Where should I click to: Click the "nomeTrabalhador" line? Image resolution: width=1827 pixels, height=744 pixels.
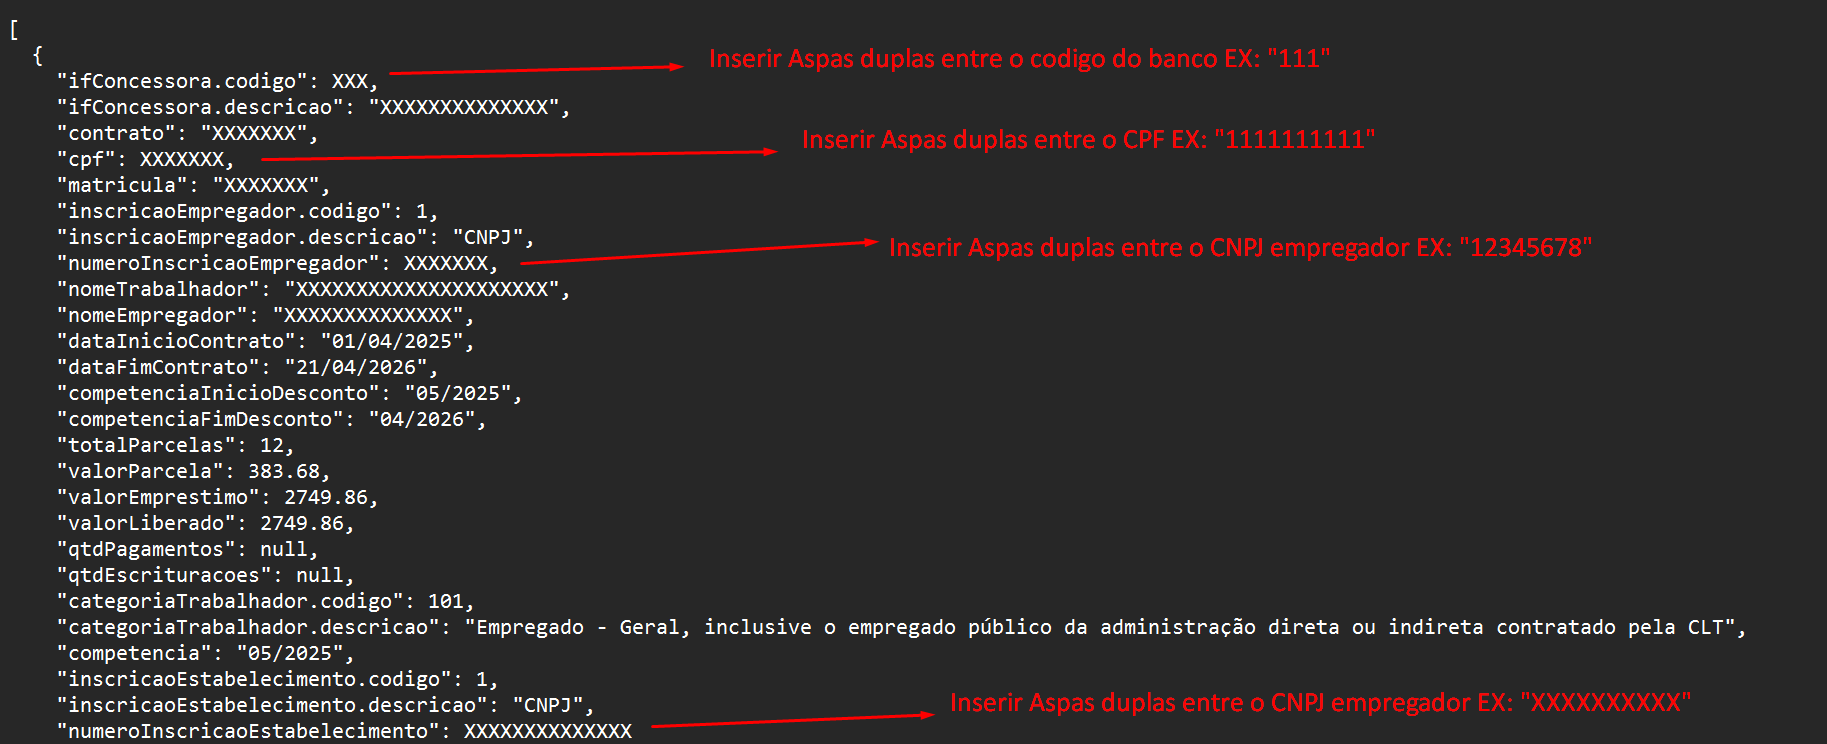[313, 289]
